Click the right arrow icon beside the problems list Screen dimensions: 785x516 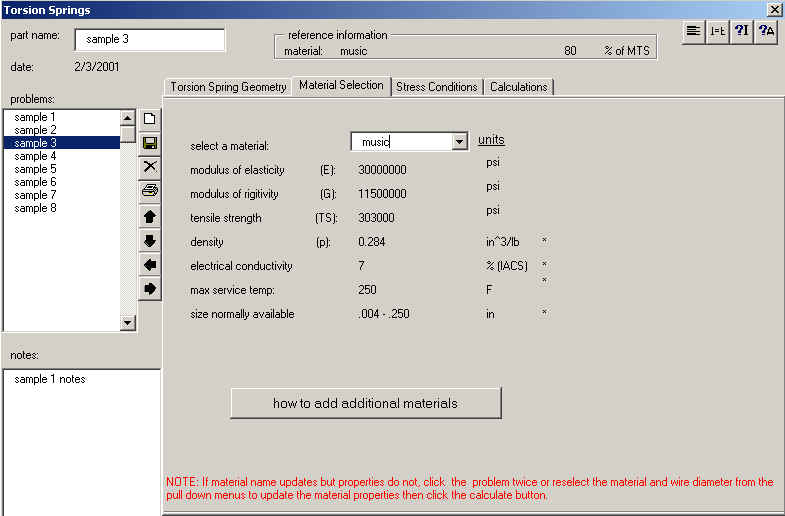click(x=150, y=288)
